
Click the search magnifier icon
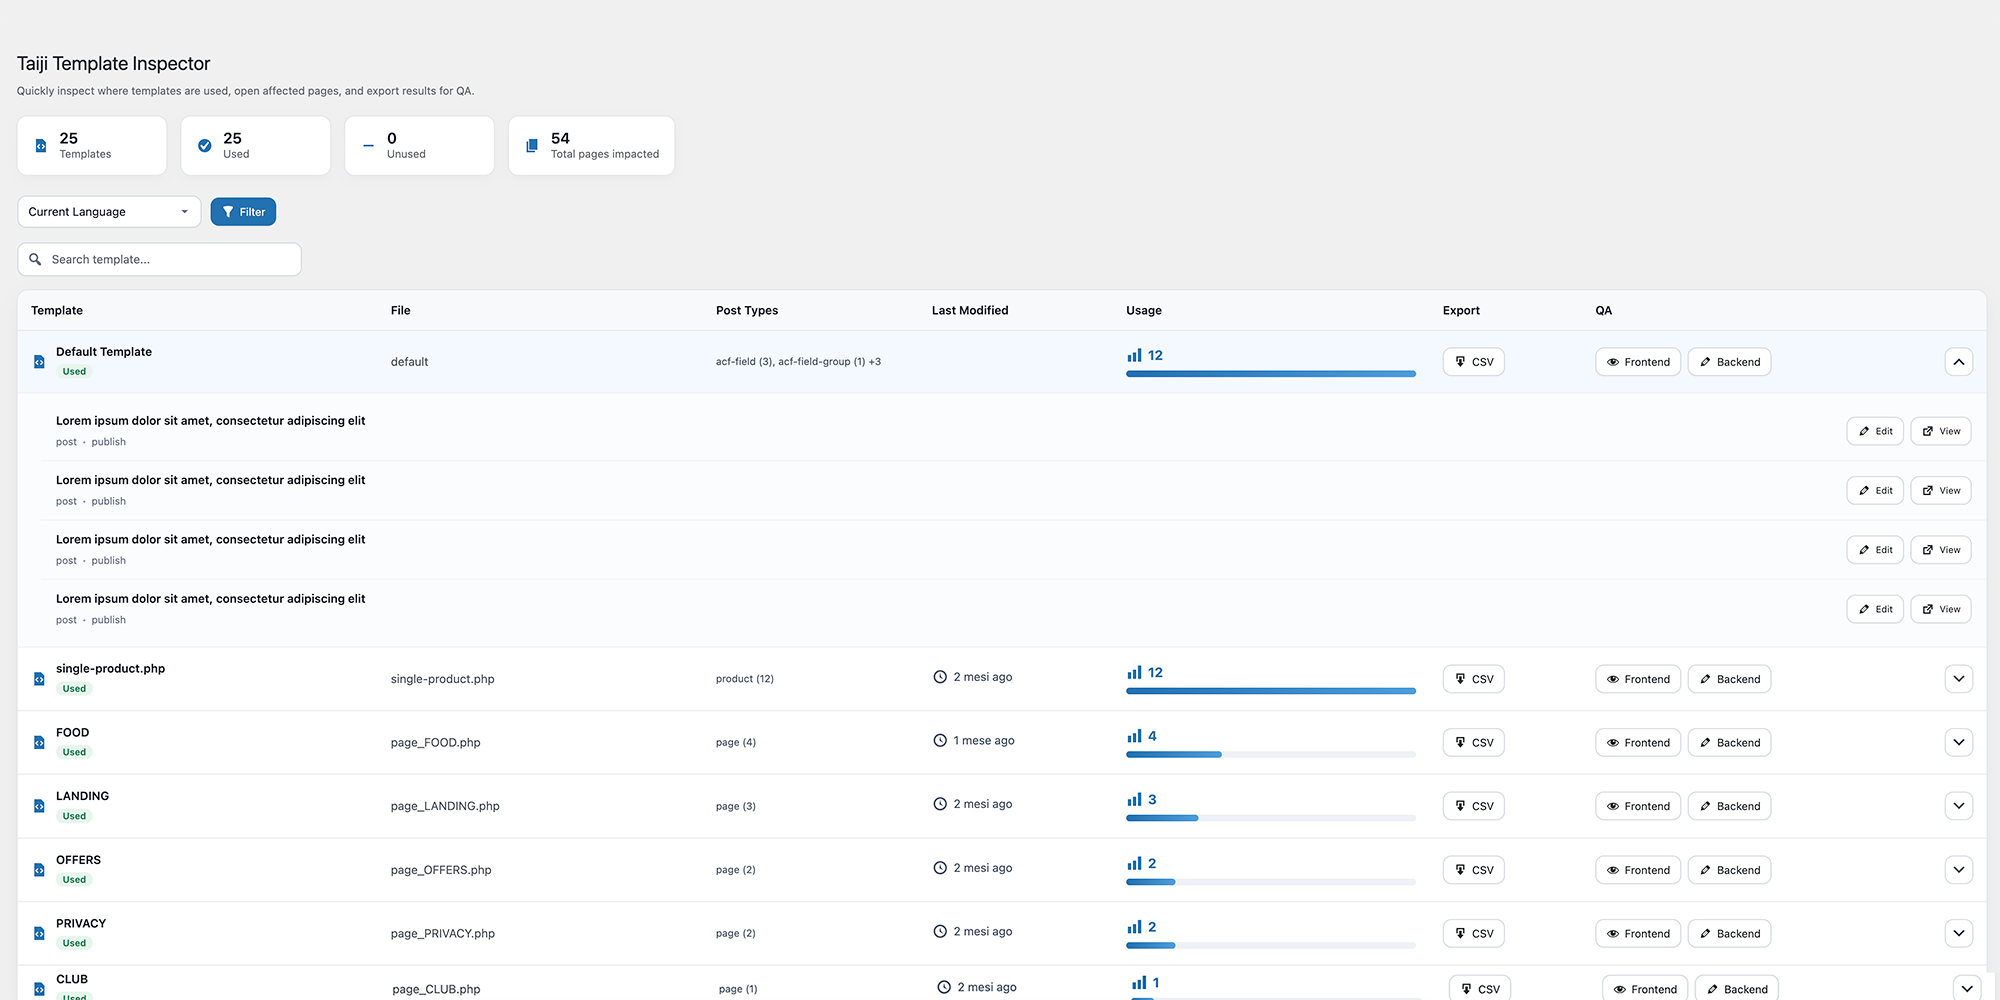click(35, 259)
